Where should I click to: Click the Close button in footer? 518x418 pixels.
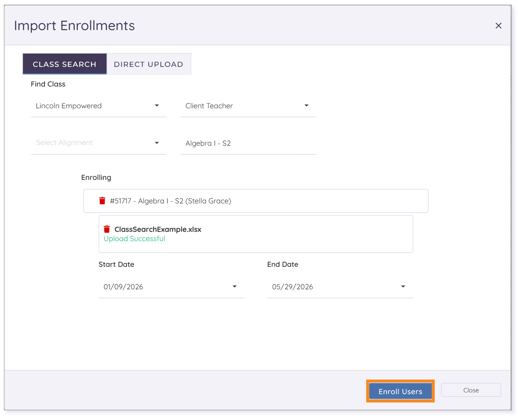471,390
